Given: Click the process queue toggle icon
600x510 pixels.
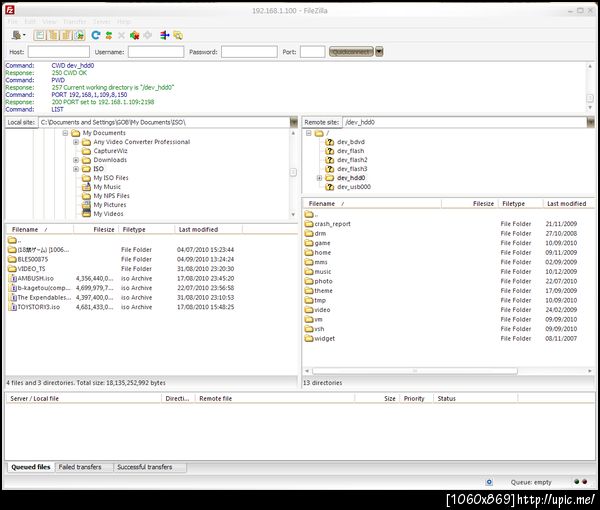Looking at the screenshot, I should point(109,35).
